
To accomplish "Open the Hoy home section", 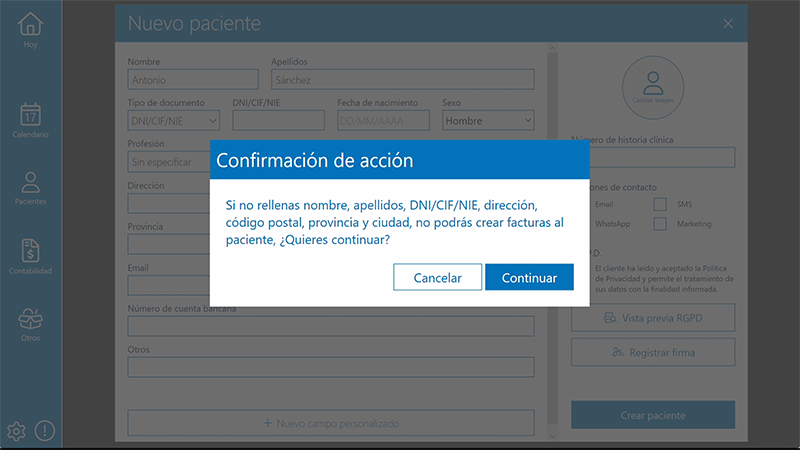I will [30, 30].
